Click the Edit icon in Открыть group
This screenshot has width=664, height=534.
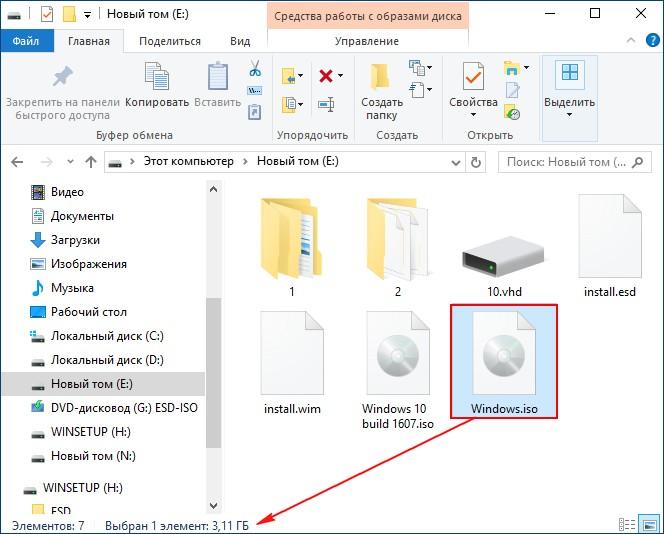[x=512, y=90]
